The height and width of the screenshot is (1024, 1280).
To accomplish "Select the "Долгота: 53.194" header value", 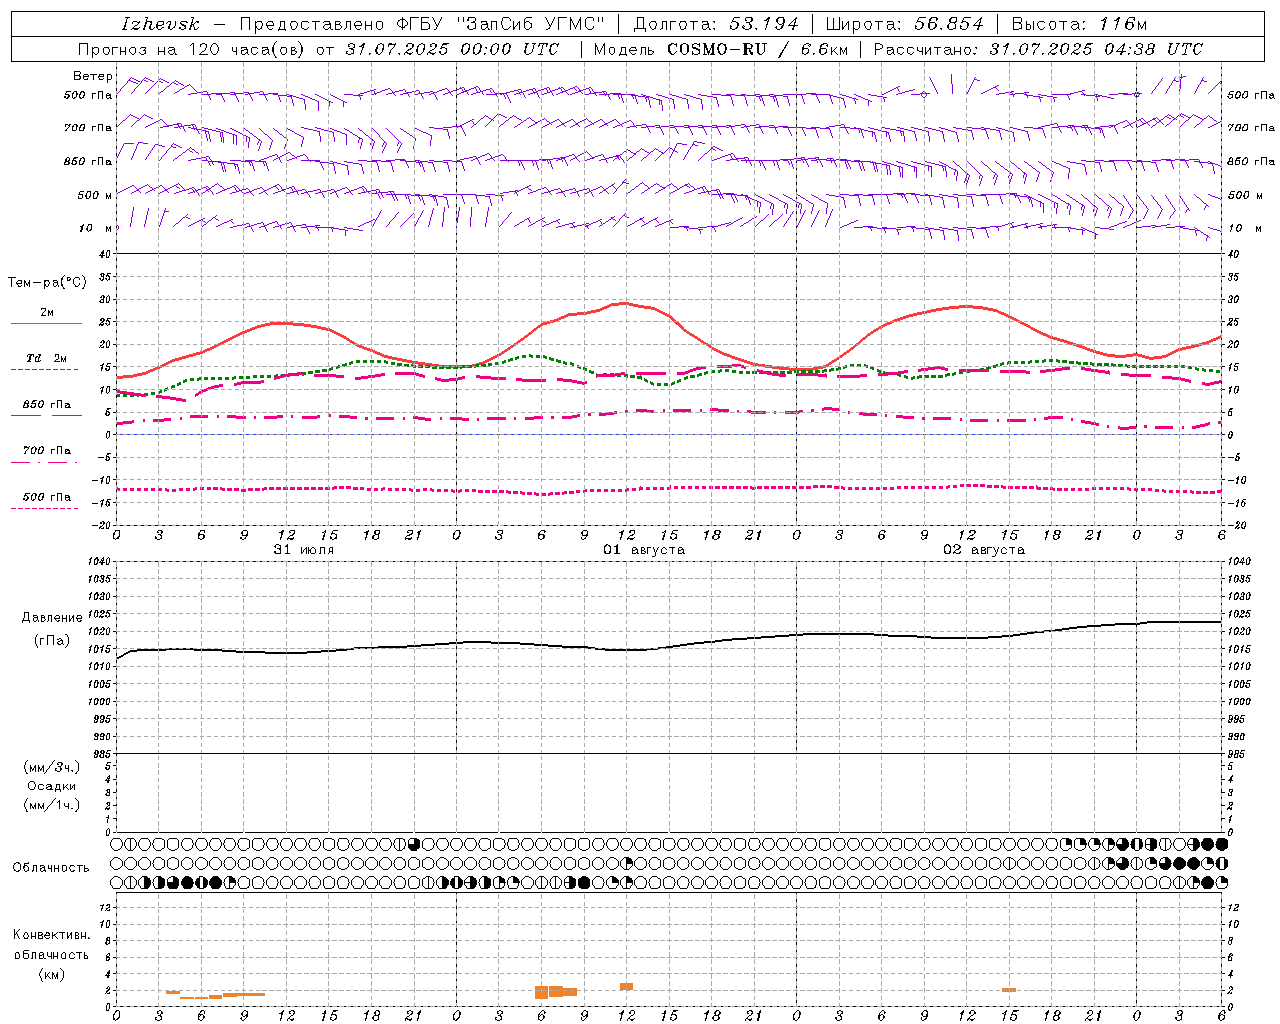I will 716,24.
